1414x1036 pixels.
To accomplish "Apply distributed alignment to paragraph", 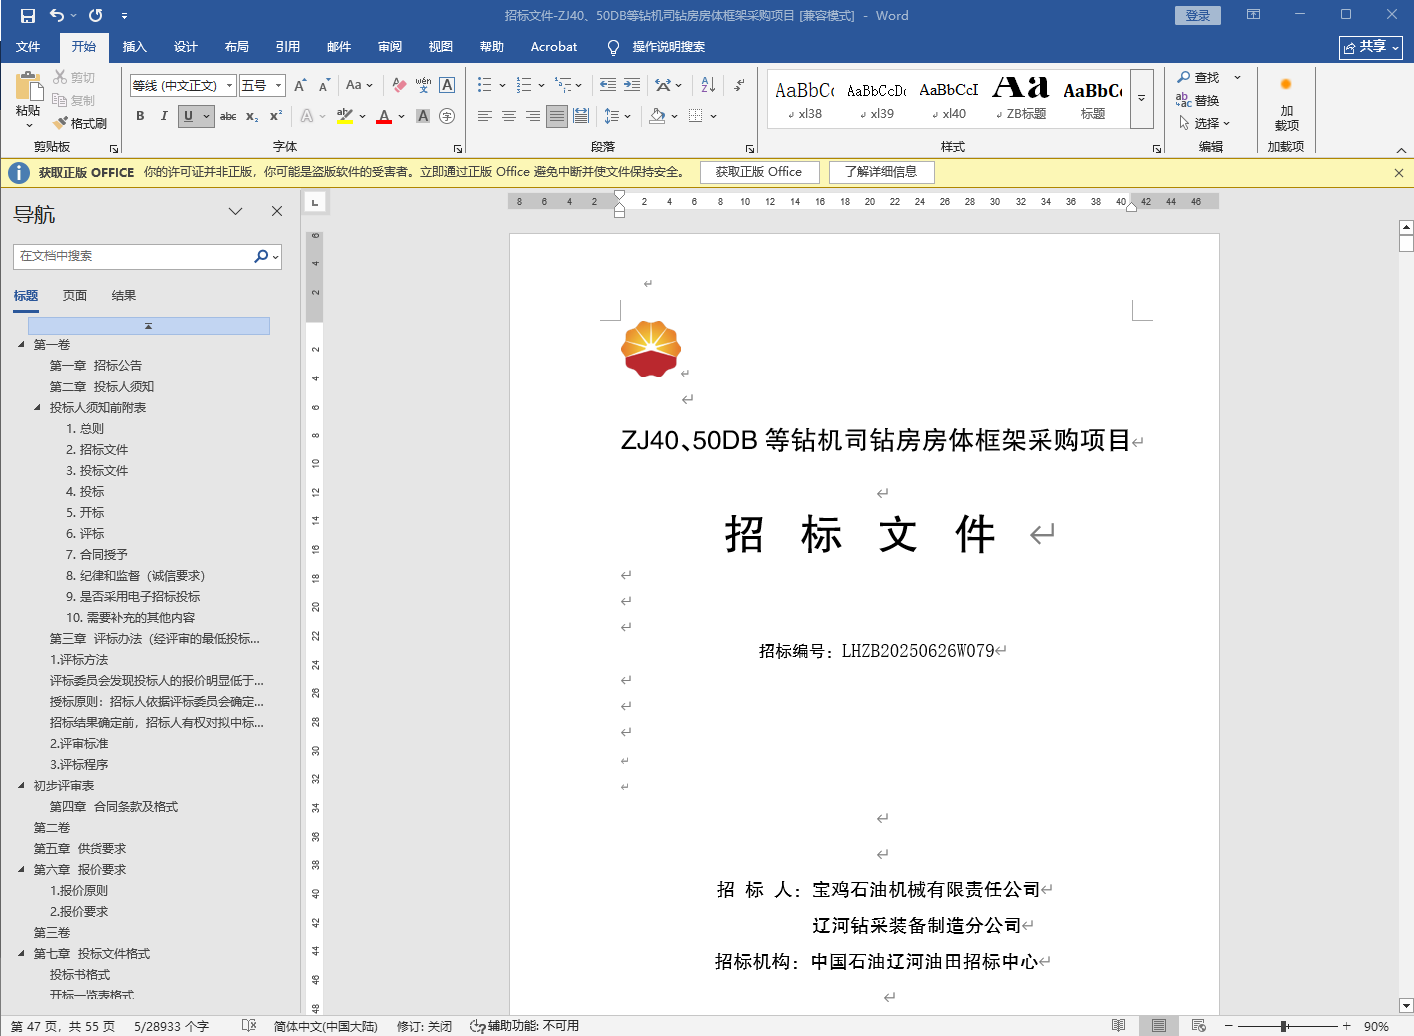I will [581, 116].
